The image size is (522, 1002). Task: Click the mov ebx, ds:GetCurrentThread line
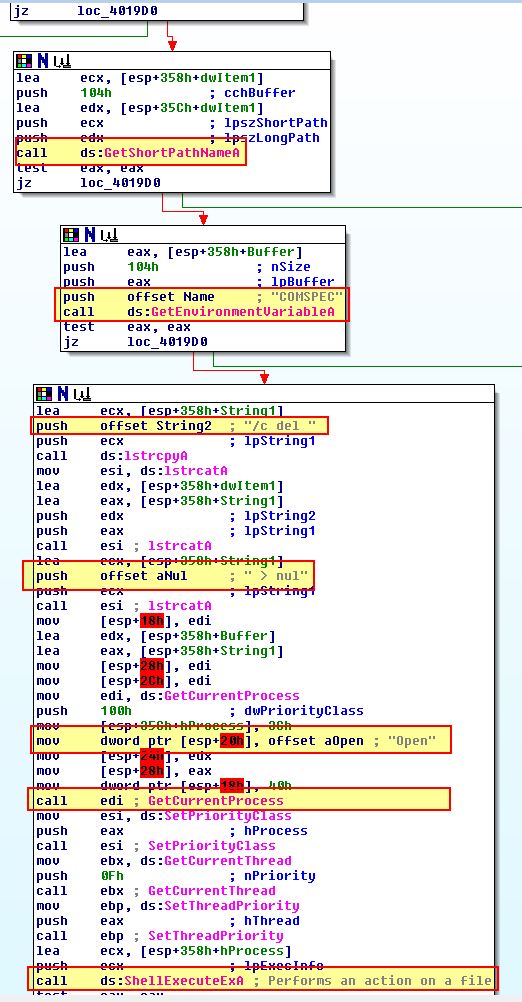point(163,861)
